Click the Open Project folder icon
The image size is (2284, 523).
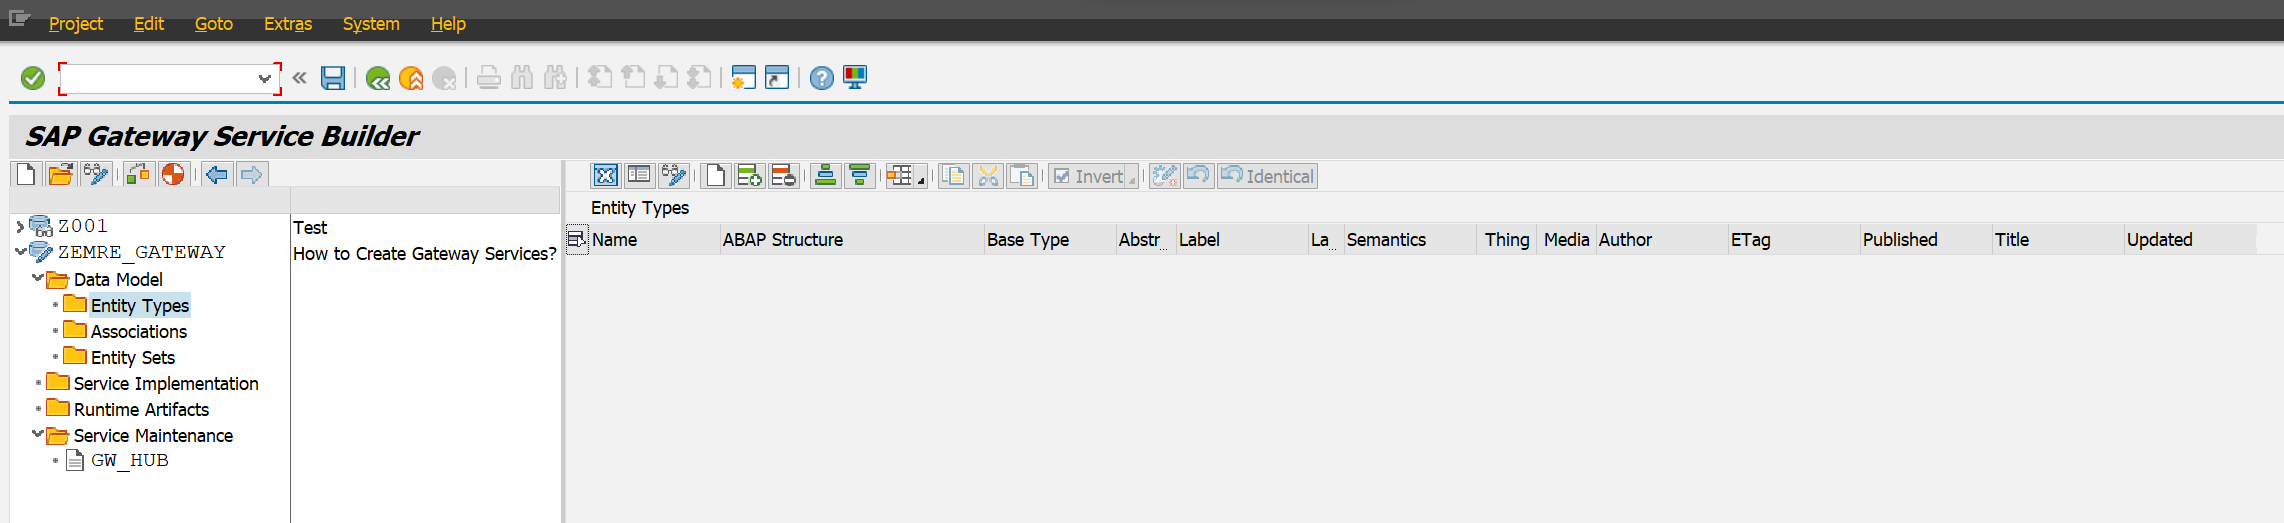(60, 175)
